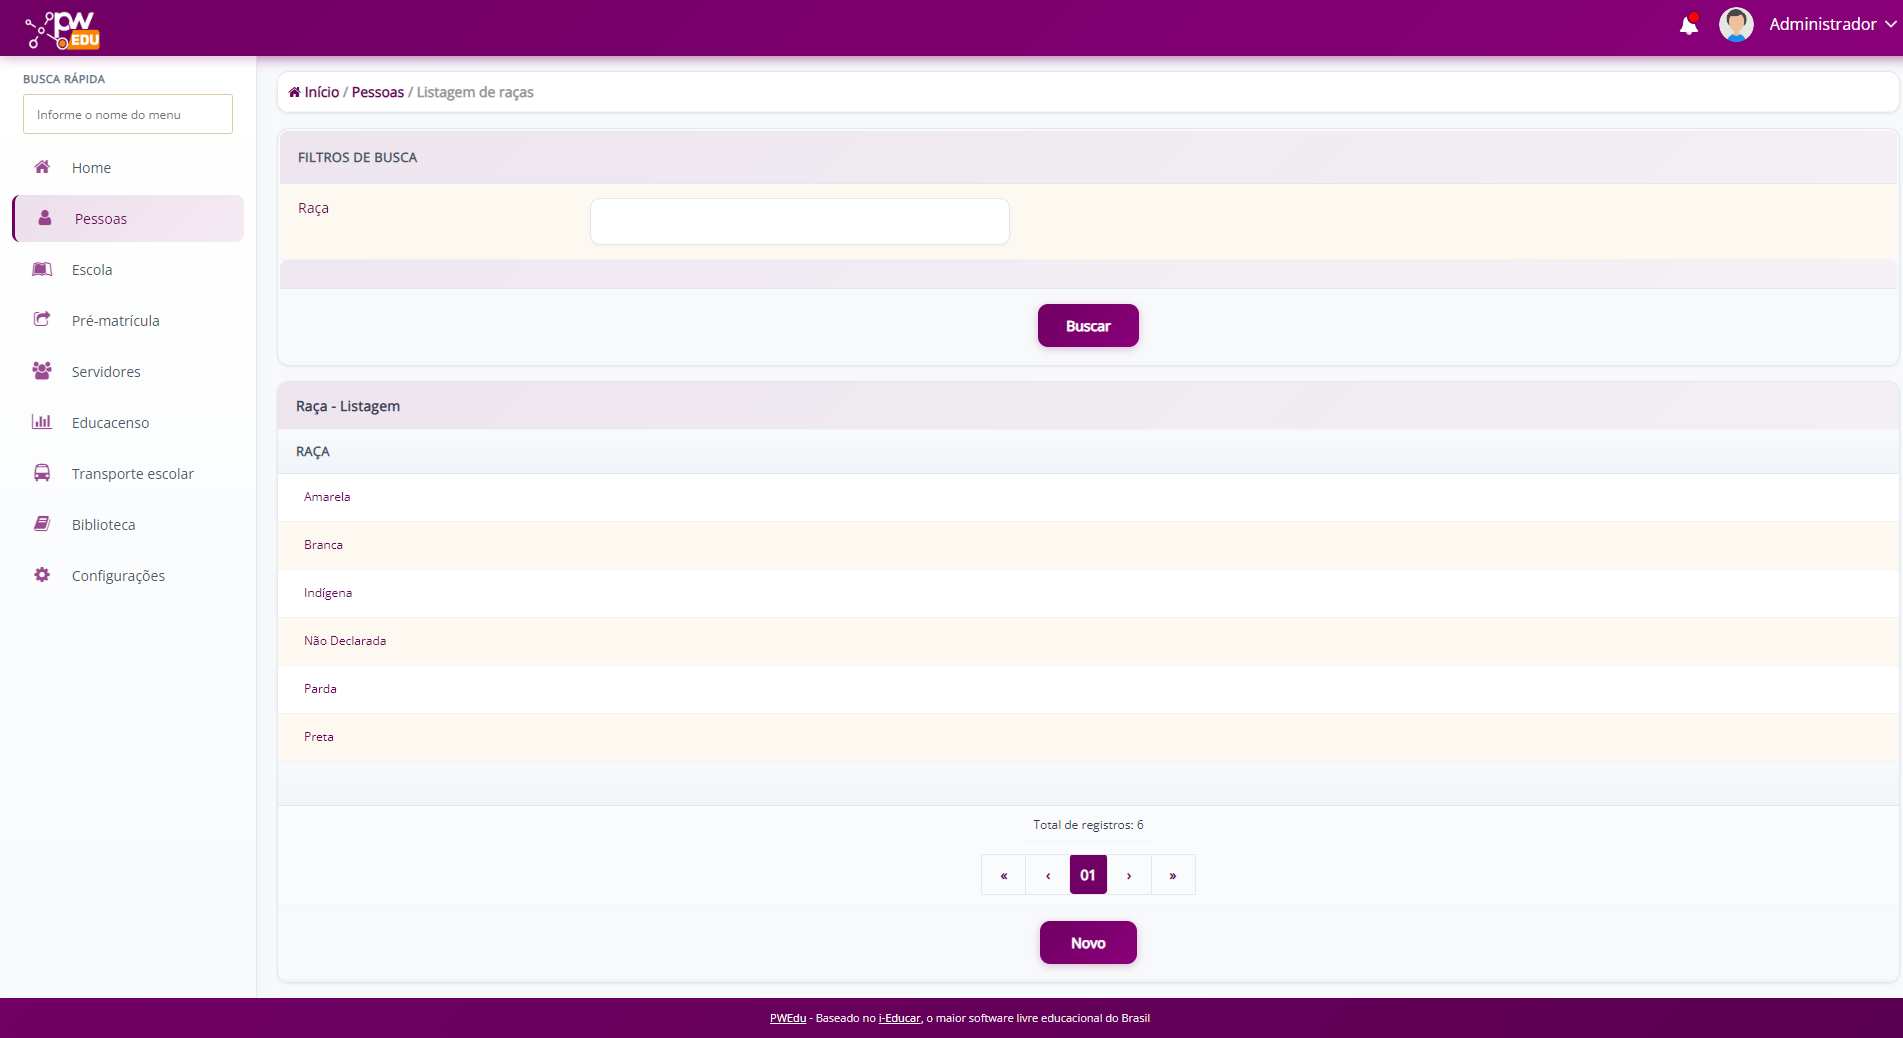The image size is (1903, 1038).
Task: Click the PW EDU logo
Action: [64, 29]
